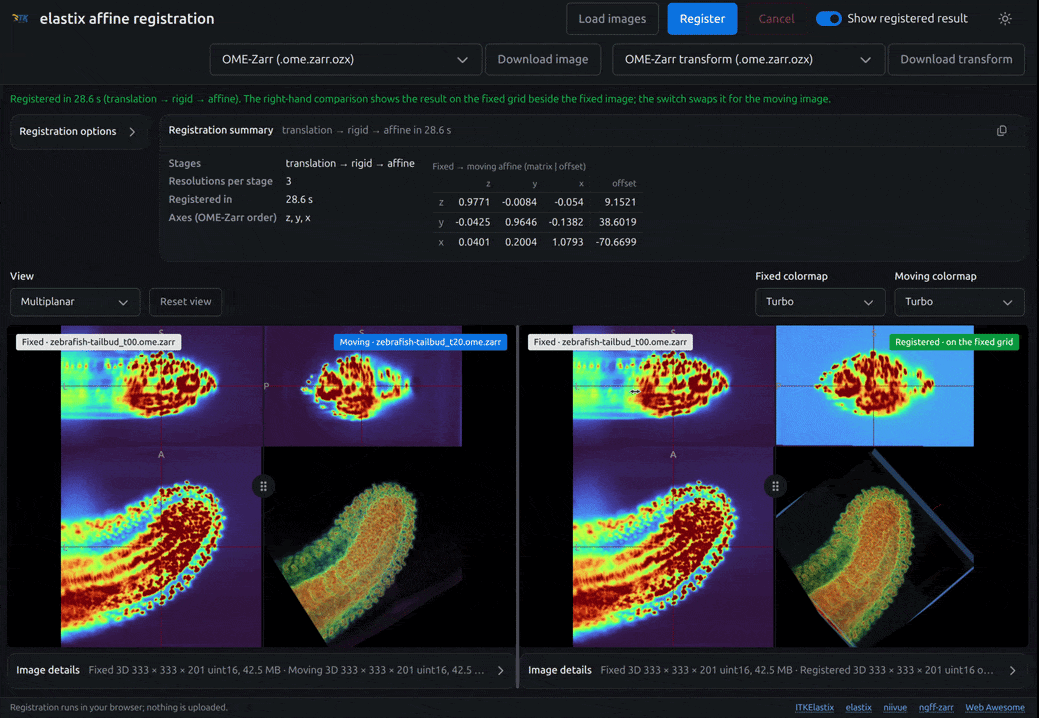The image size is (1039, 718).
Task: Click the right viewer's drag-handle grip icon
Action: click(x=775, y=486)
